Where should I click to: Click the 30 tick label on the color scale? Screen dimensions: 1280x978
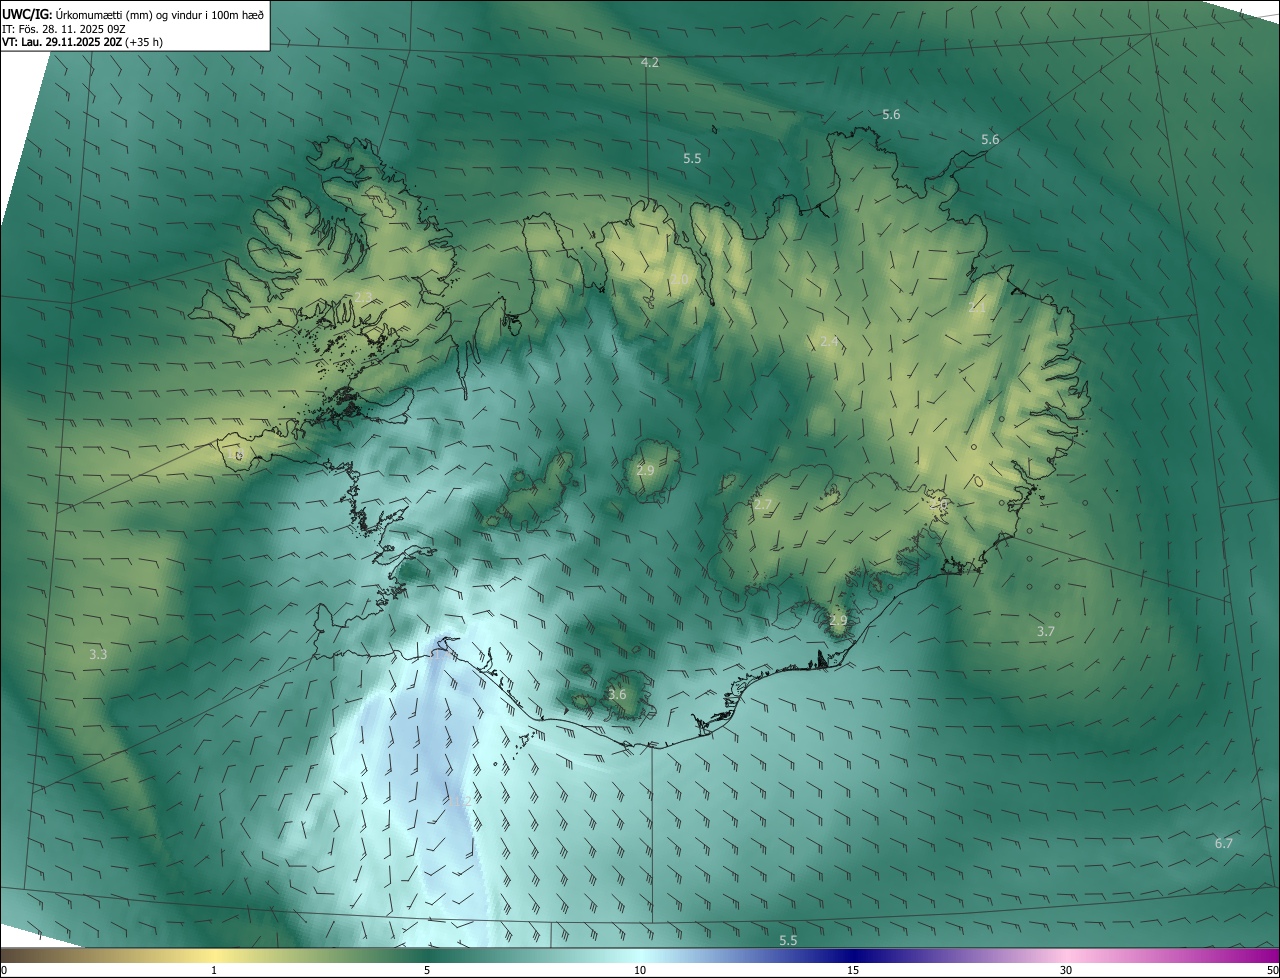1066,970
